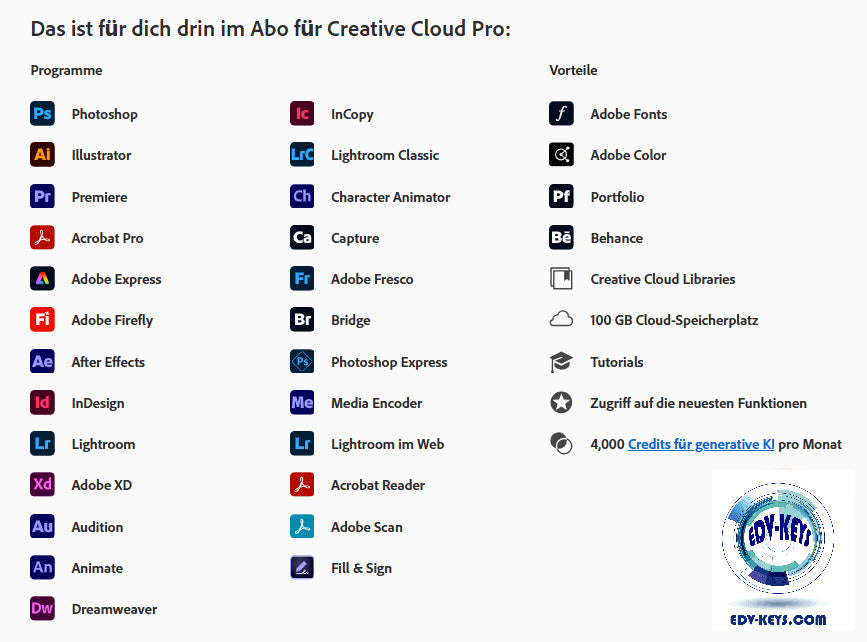Click the Illustrator Ai icon
The image size is (867, 642).
tap(42, 155)
